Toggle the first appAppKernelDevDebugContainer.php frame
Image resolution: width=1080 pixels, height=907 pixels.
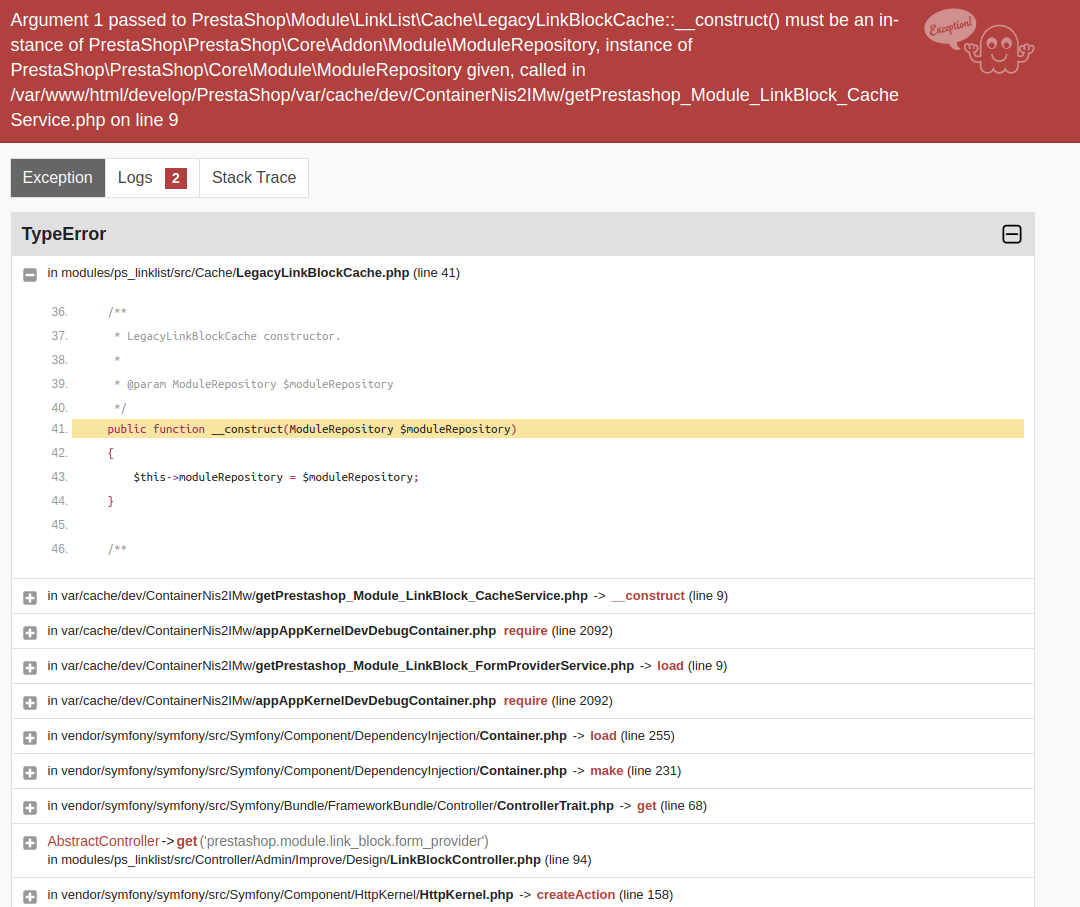coord(29,631)
